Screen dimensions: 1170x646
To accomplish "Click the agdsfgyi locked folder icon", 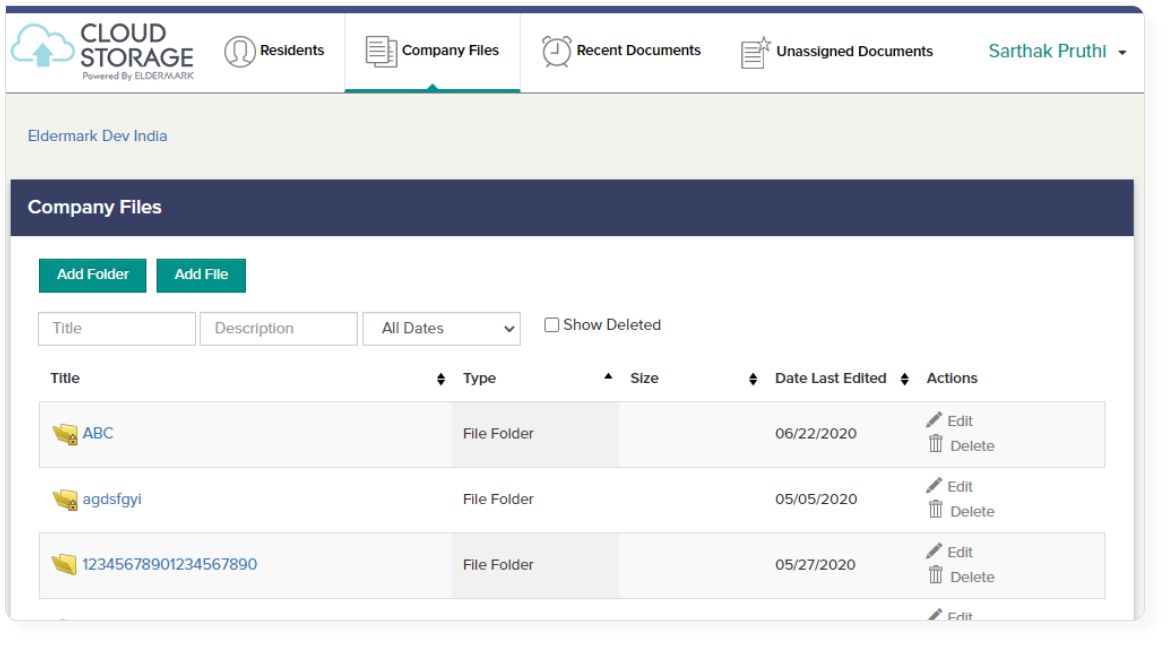I will 65,499.
